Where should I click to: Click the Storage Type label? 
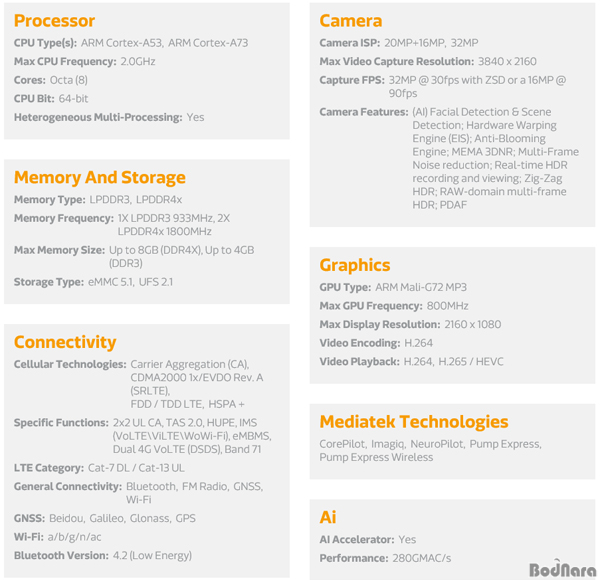pyautogui.click(x=49, y=282)
